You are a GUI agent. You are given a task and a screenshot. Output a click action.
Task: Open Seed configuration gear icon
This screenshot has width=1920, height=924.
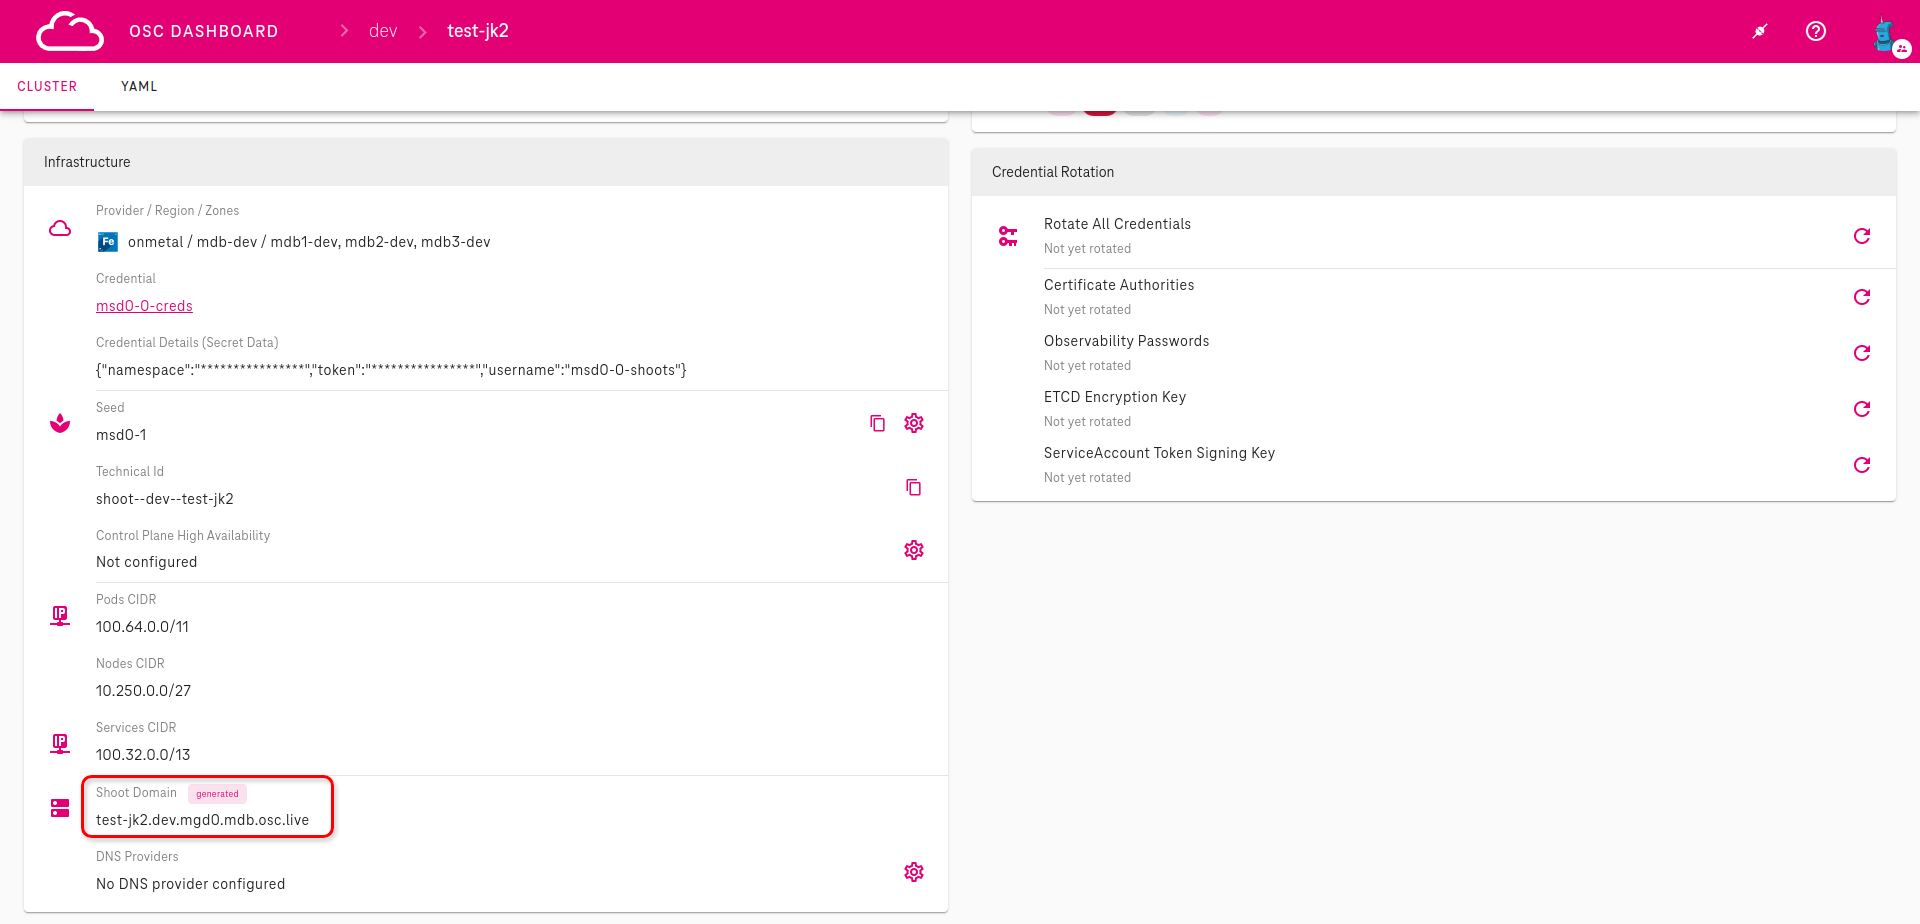(913, 423)
